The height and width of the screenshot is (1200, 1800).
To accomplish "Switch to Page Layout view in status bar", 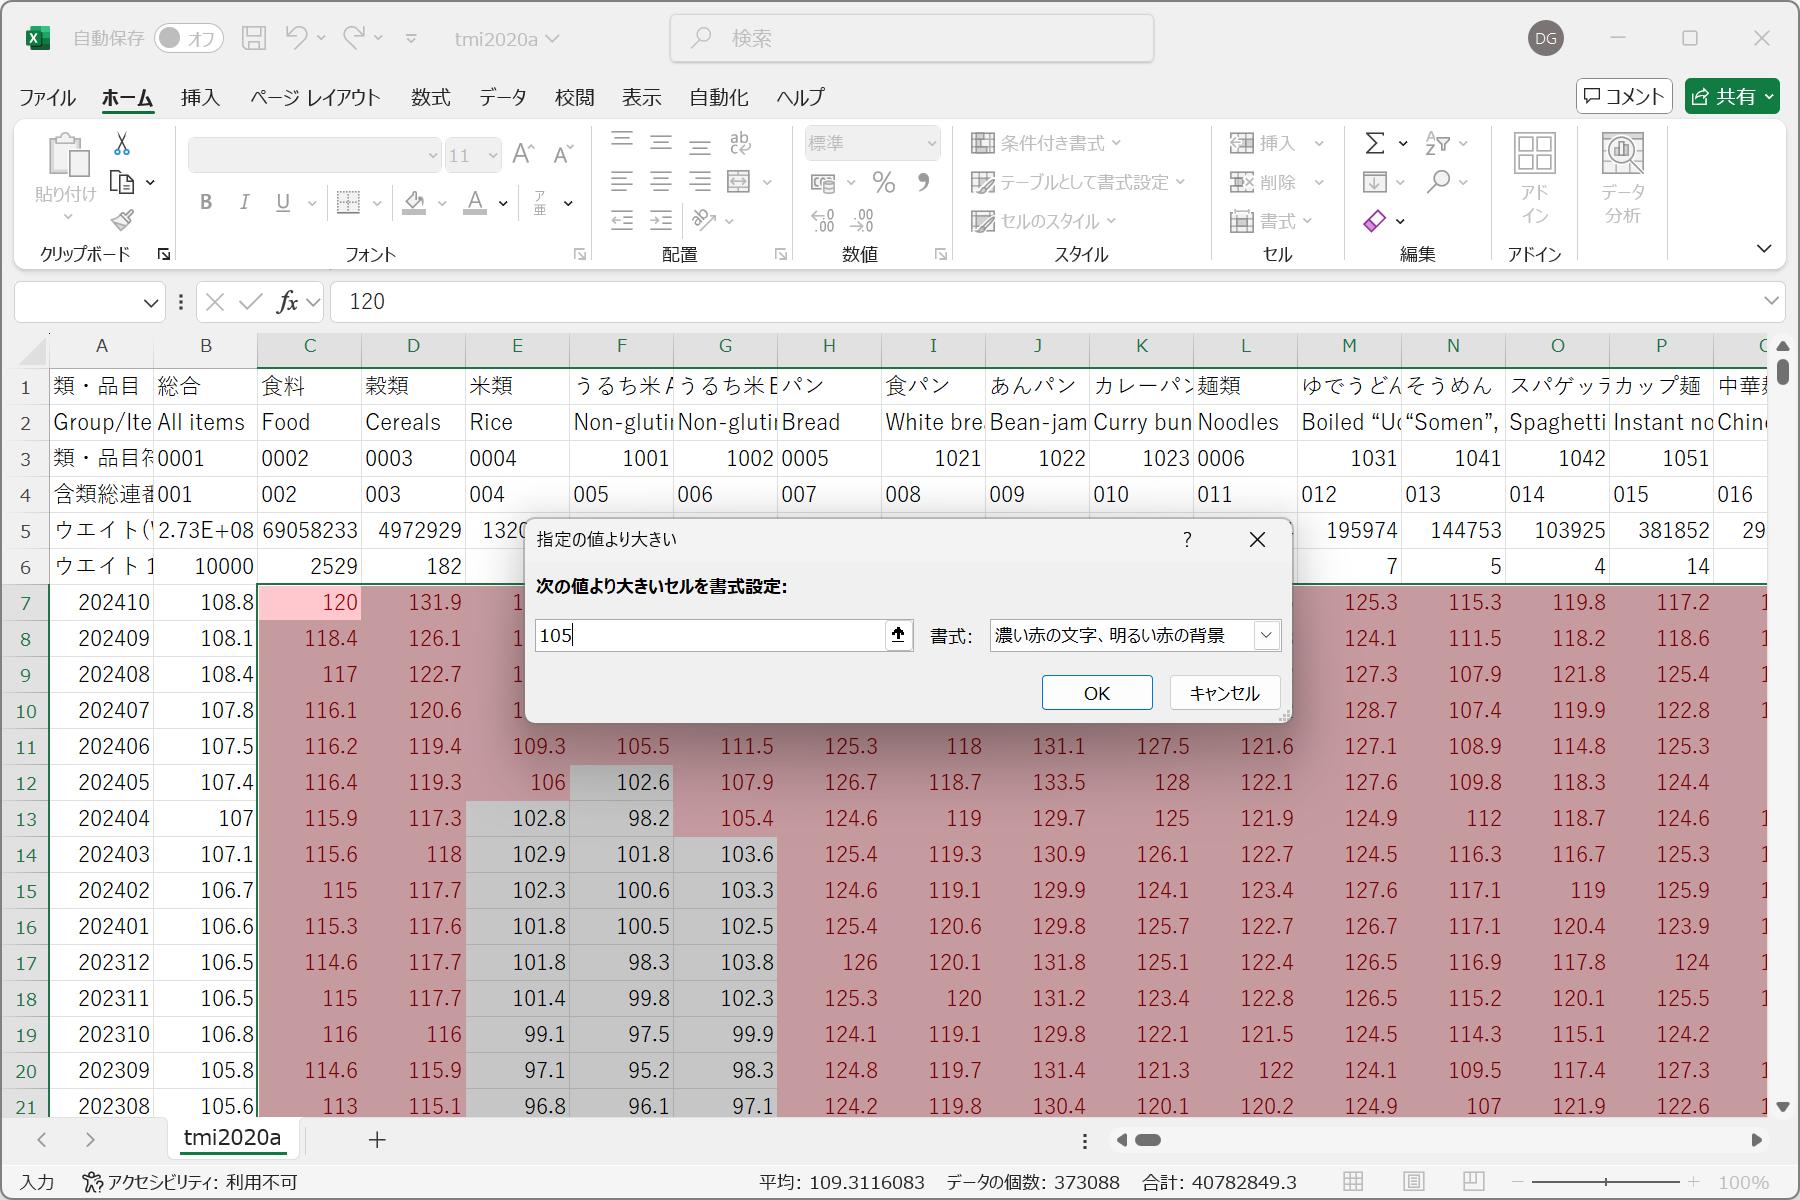I will (1413, 1182).
